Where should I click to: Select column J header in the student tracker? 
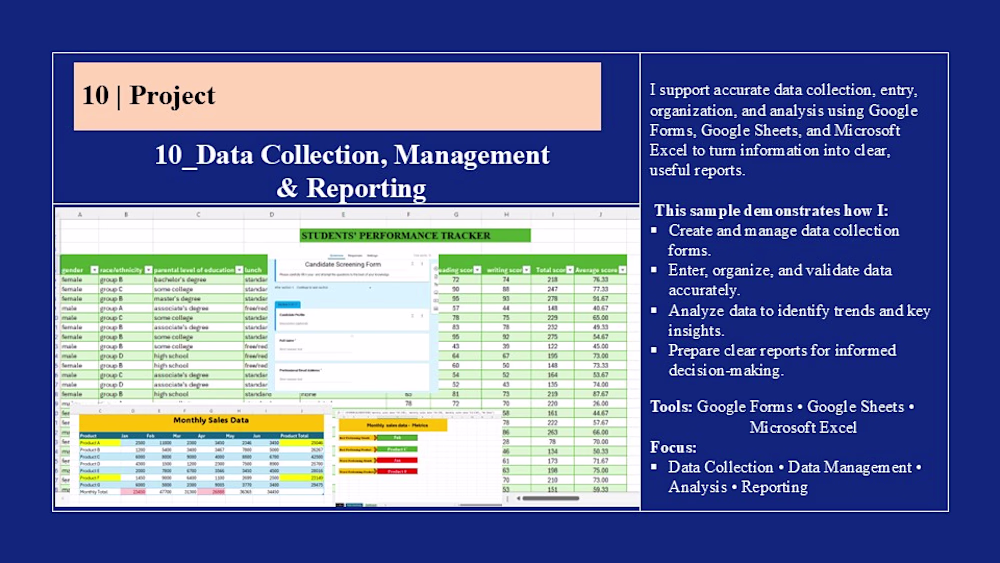(x=600, y=214)
